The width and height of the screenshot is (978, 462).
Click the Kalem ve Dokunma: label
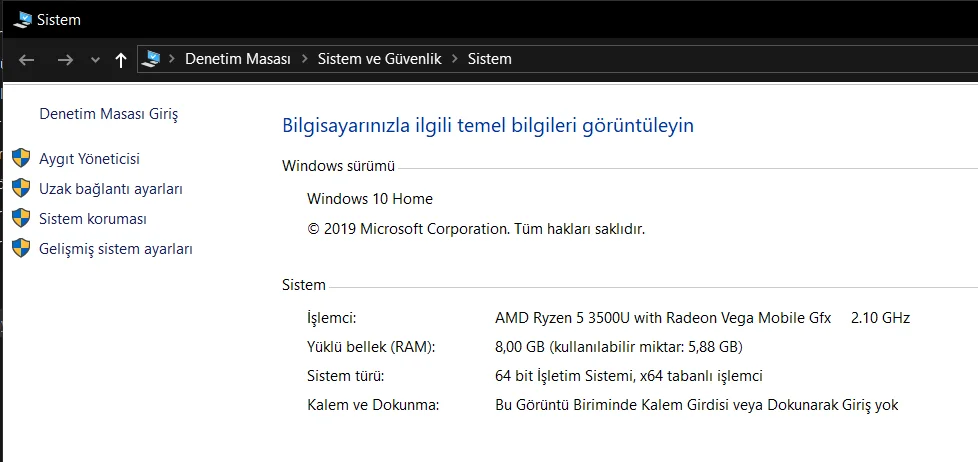click(374, 405)
